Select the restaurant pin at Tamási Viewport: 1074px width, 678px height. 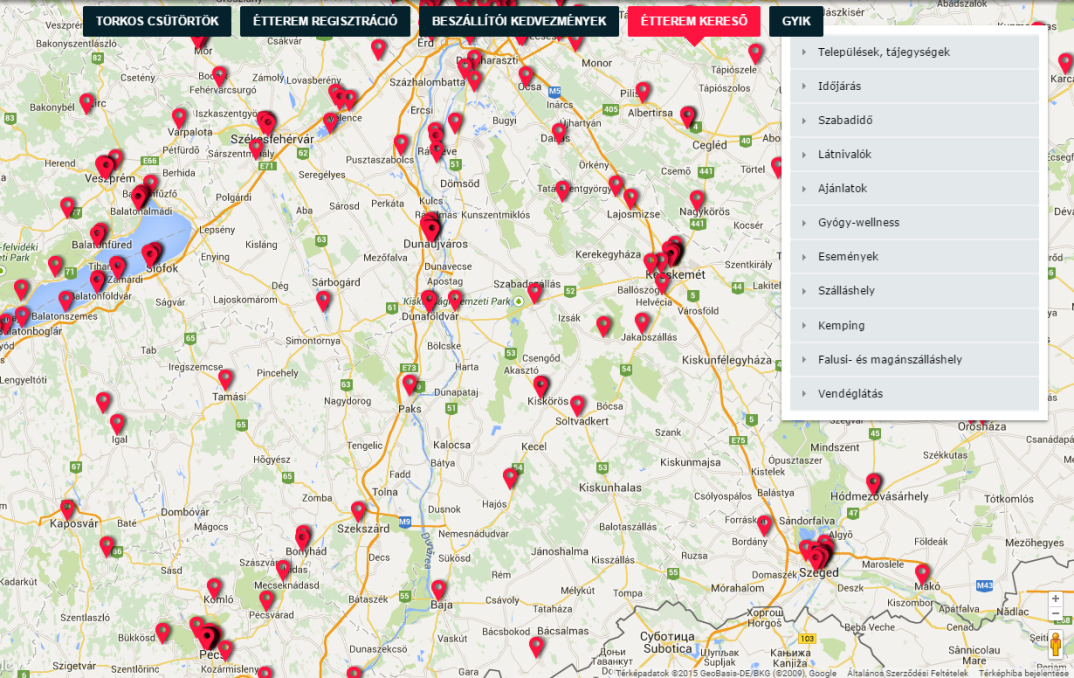226,379
